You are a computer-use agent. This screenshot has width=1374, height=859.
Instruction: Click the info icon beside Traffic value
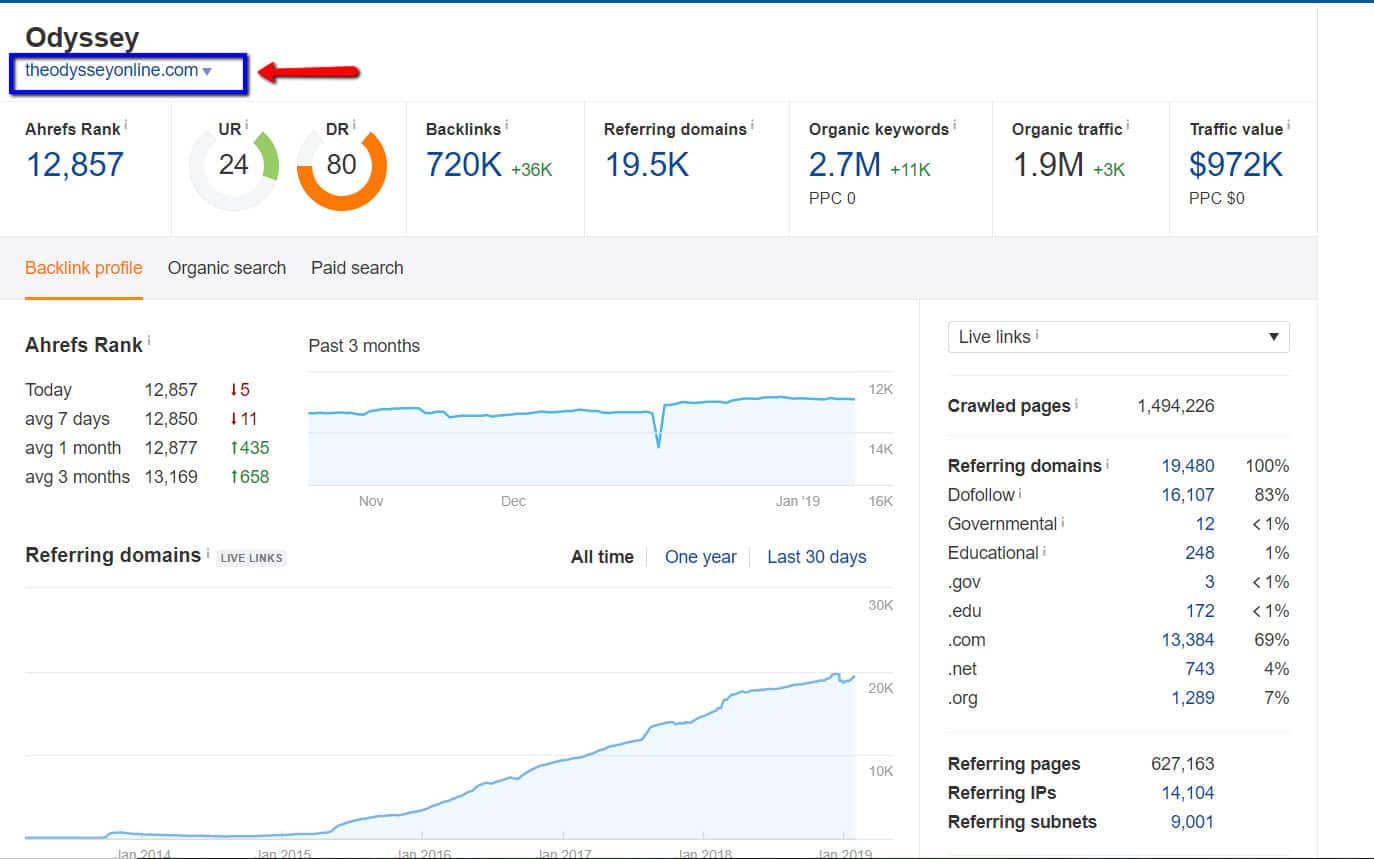tap(1288, 125)
